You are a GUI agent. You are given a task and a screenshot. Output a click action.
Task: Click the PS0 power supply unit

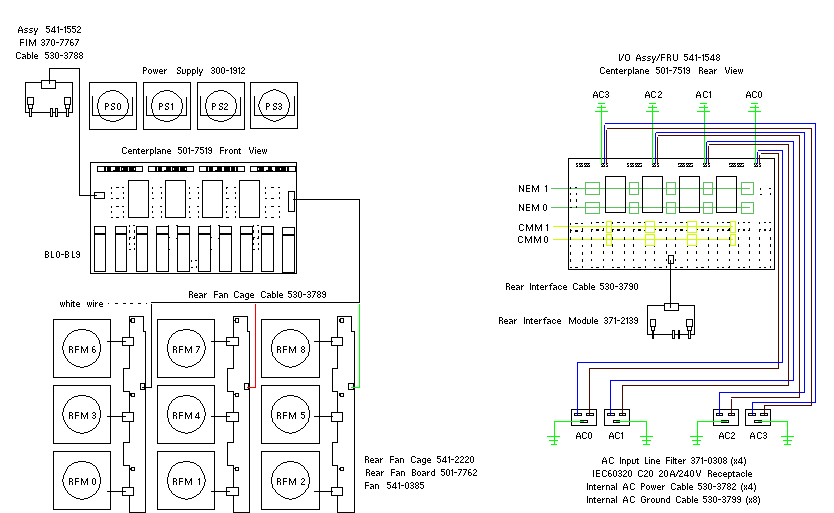(112, 105)
